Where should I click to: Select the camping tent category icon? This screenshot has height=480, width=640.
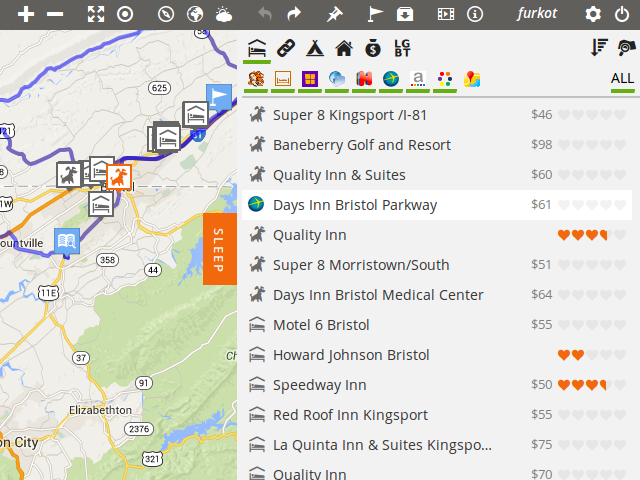click(x=314, y=47)
